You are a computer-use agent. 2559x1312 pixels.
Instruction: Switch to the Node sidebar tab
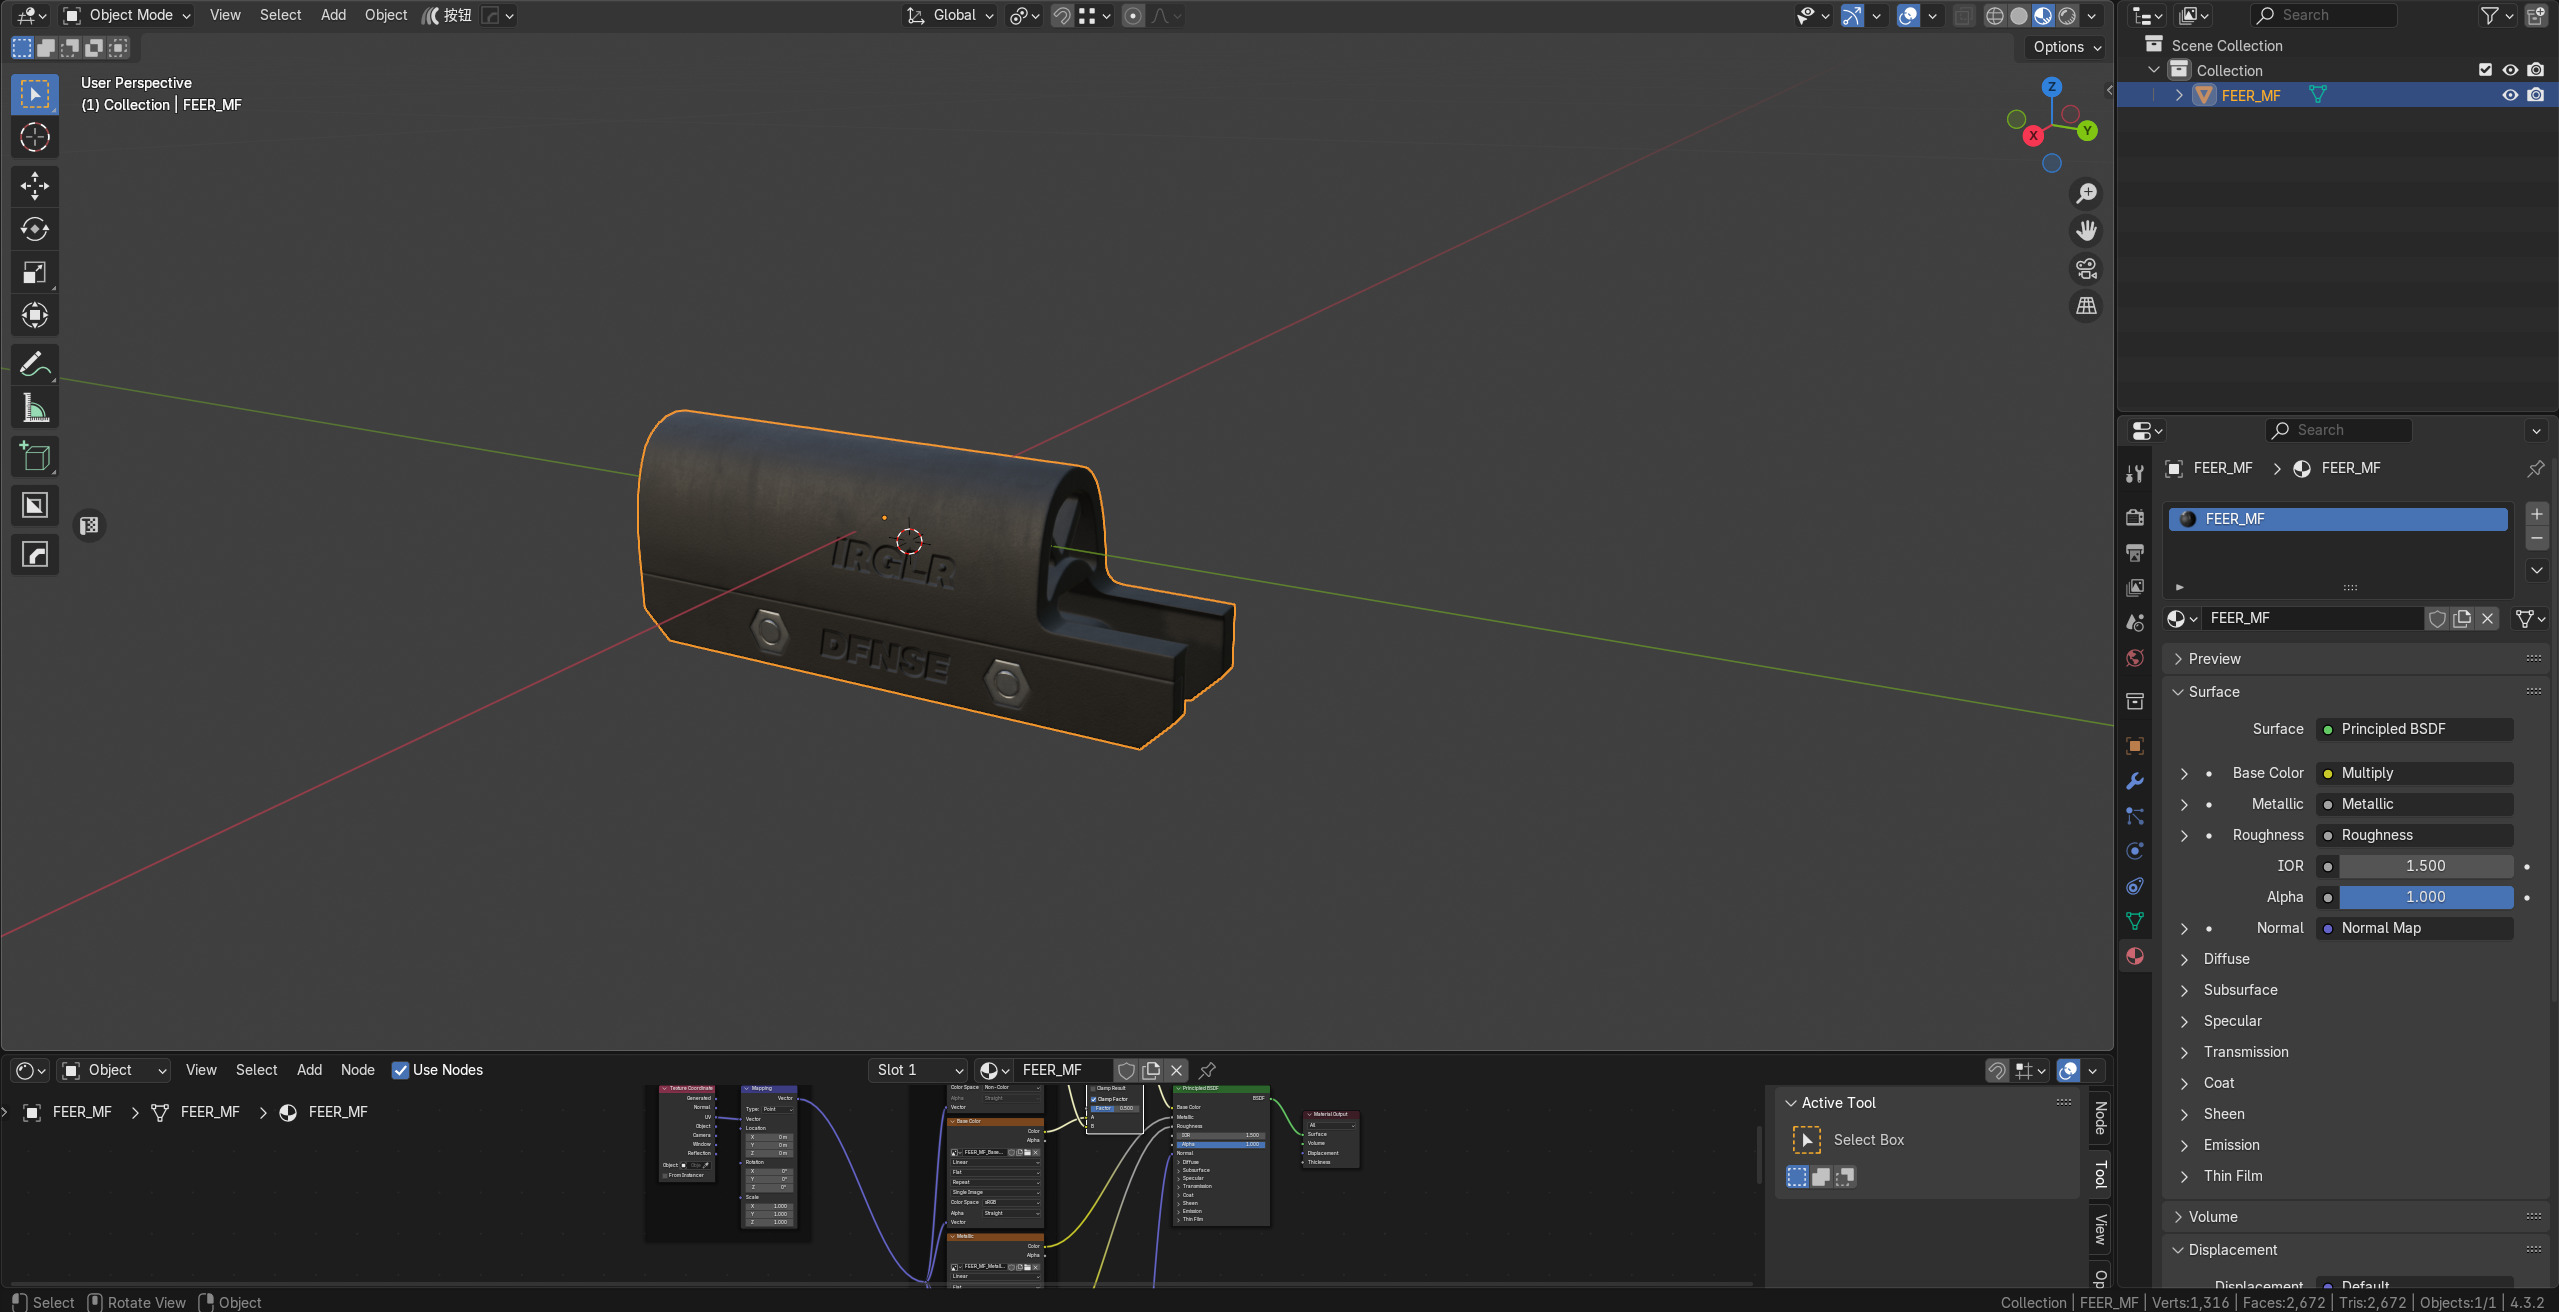pos(2100,1118)
